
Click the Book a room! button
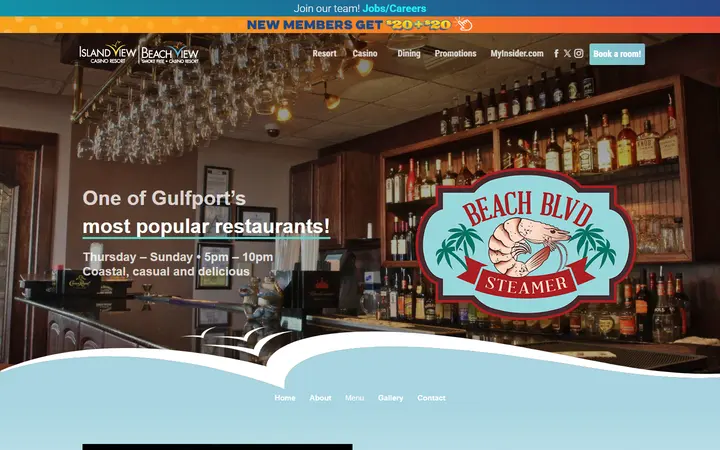pyautogui.click(x=617, y=54)
